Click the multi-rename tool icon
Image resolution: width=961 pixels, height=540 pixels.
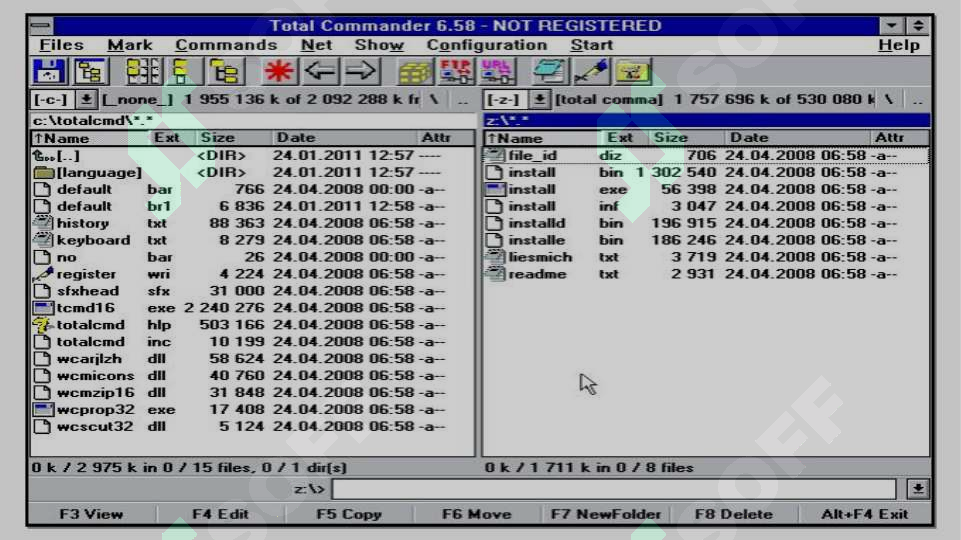tap(549, 71)
